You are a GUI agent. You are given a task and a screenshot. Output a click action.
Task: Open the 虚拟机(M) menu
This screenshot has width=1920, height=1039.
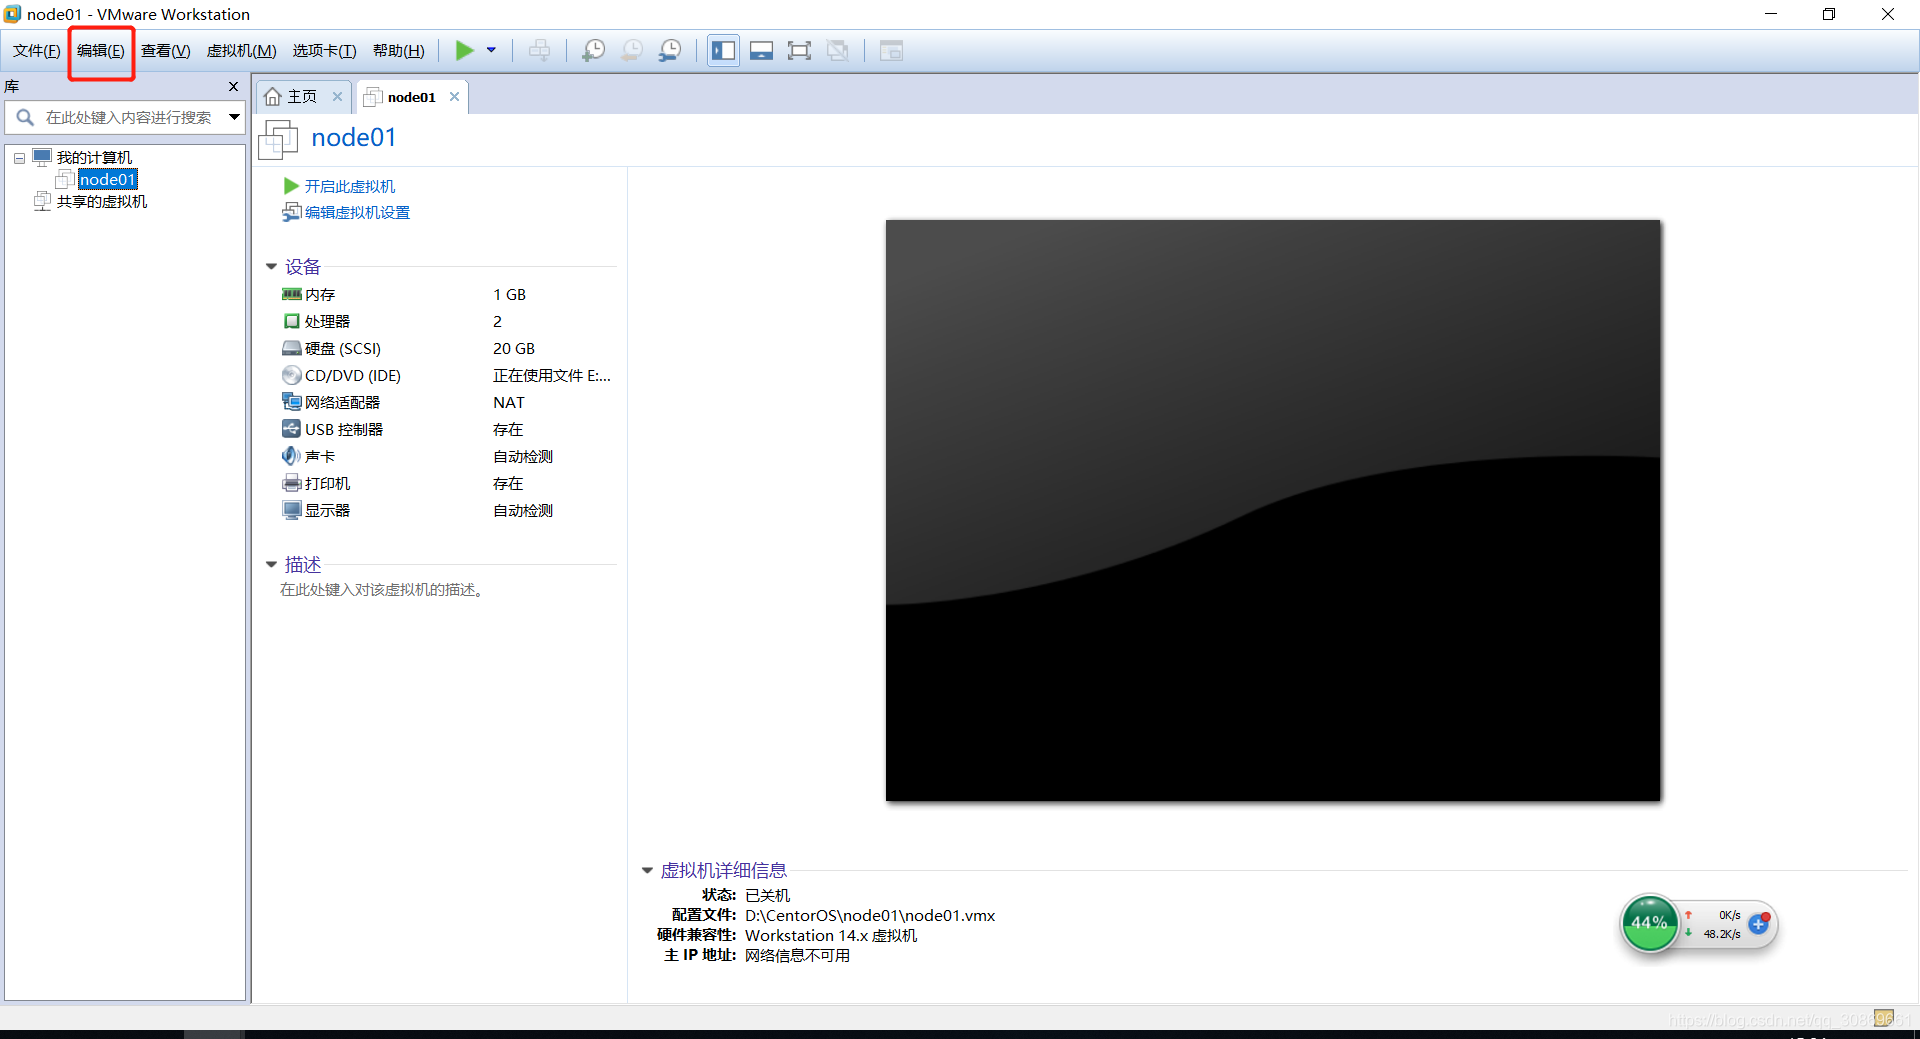[241, 51]
